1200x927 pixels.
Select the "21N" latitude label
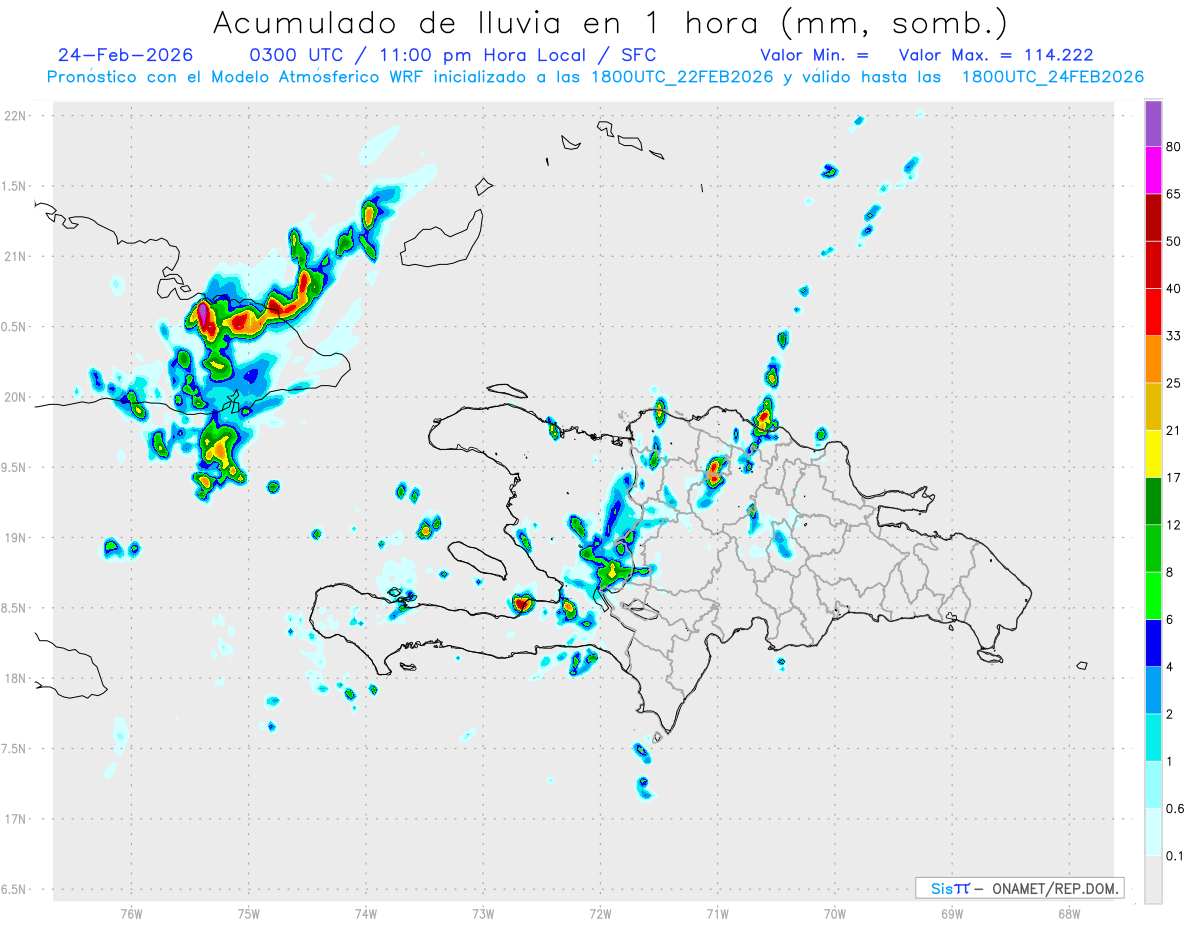point(16,256)
